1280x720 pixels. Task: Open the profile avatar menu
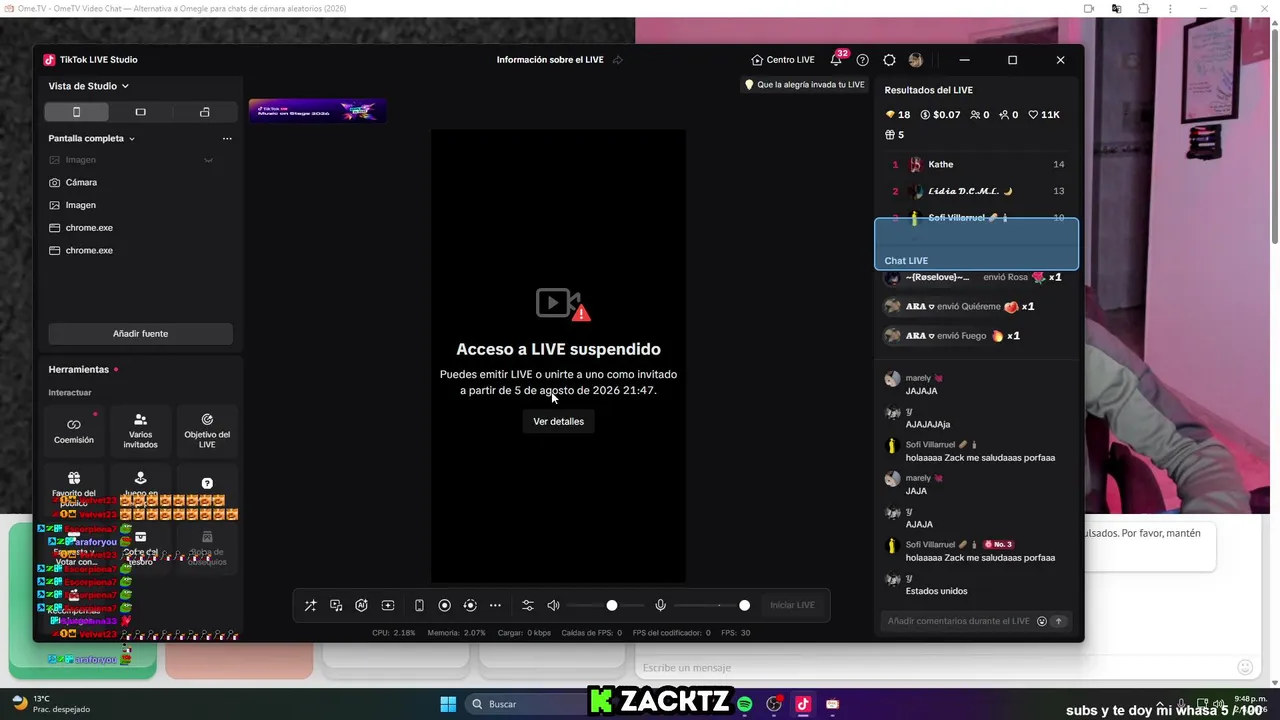point(915,60)
